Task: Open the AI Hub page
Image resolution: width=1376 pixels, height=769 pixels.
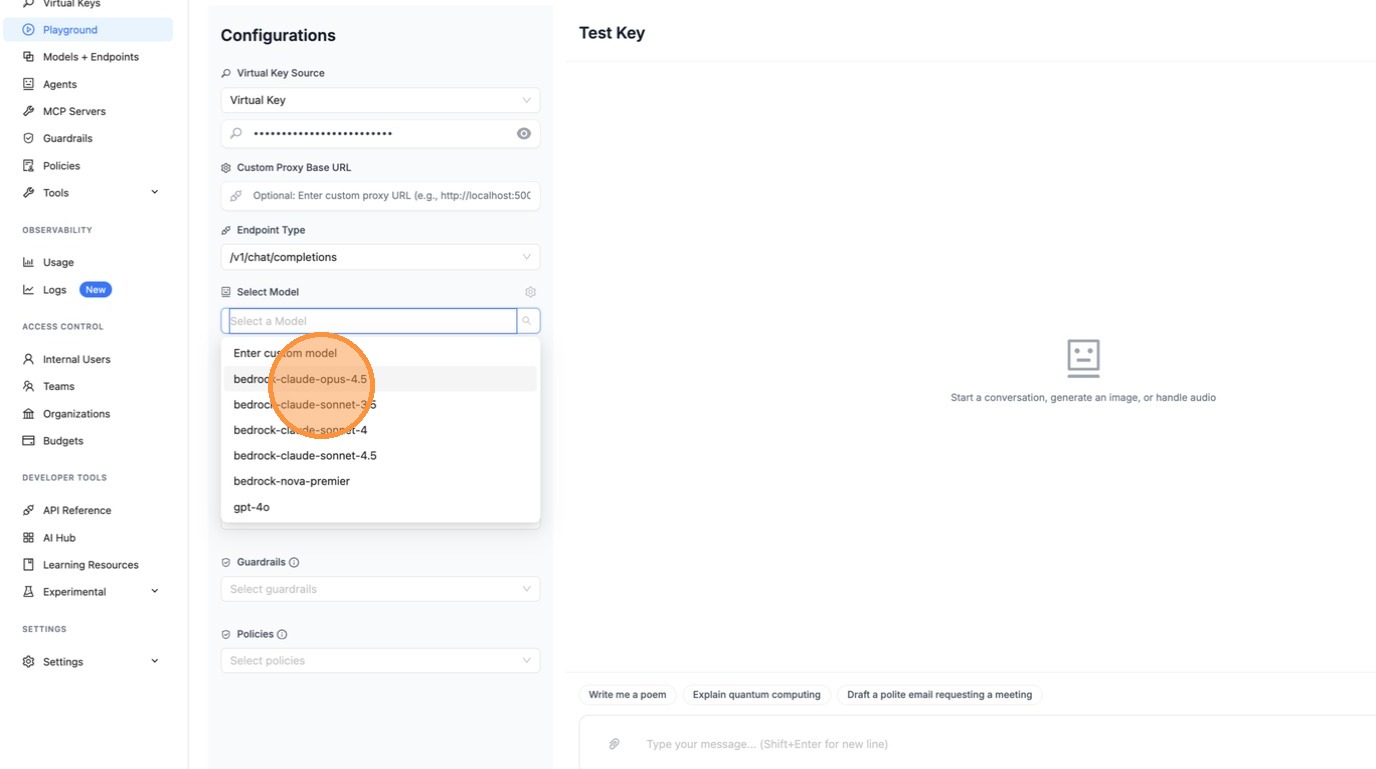Action: pos(59,537)
